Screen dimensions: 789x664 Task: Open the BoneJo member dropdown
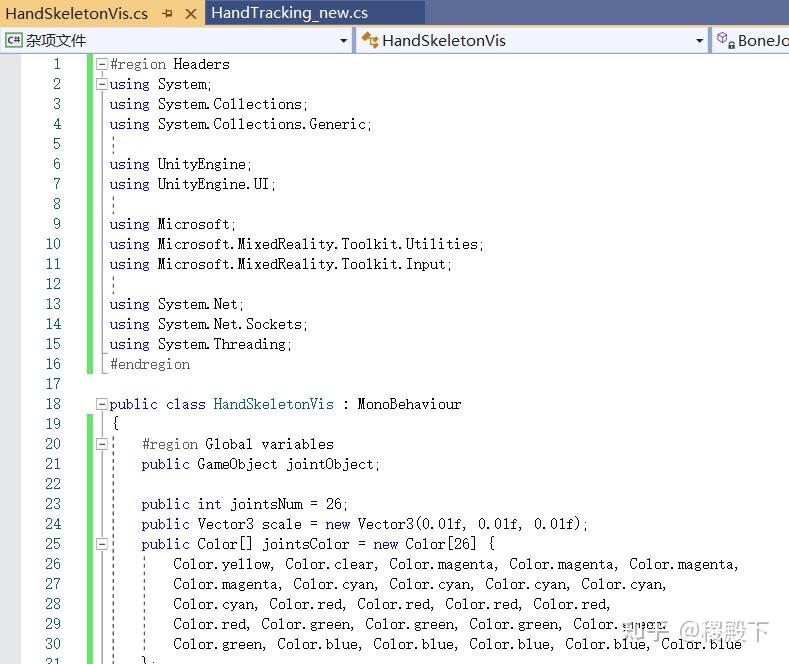tap(752, 41)
